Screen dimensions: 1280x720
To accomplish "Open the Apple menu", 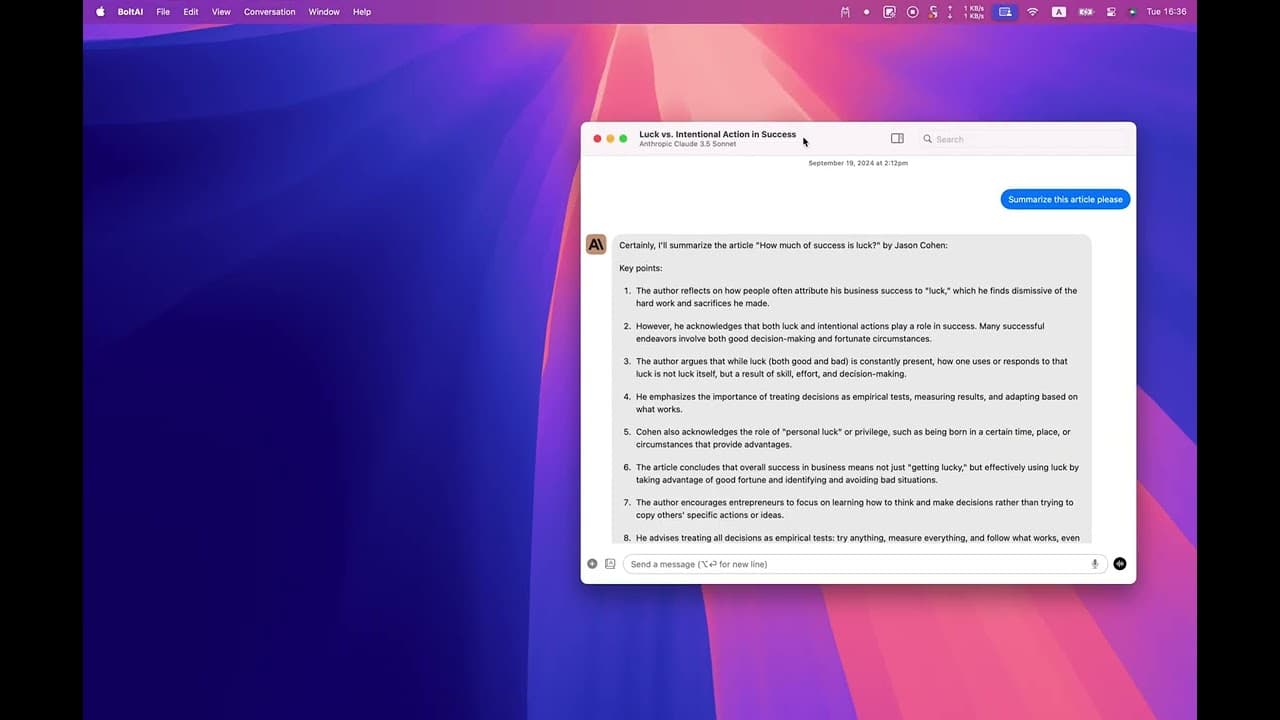I will coord(100,12).
